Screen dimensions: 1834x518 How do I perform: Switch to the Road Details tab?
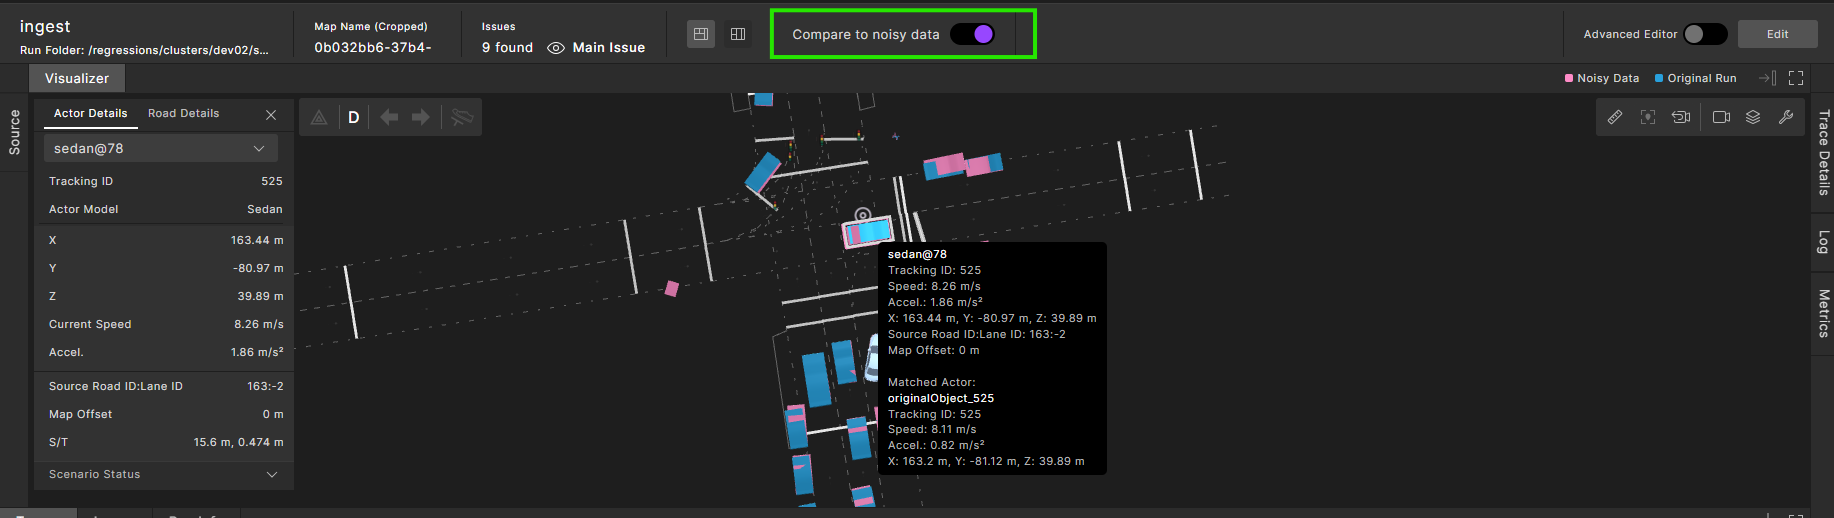pyautogui.click(x=183, y=114)
